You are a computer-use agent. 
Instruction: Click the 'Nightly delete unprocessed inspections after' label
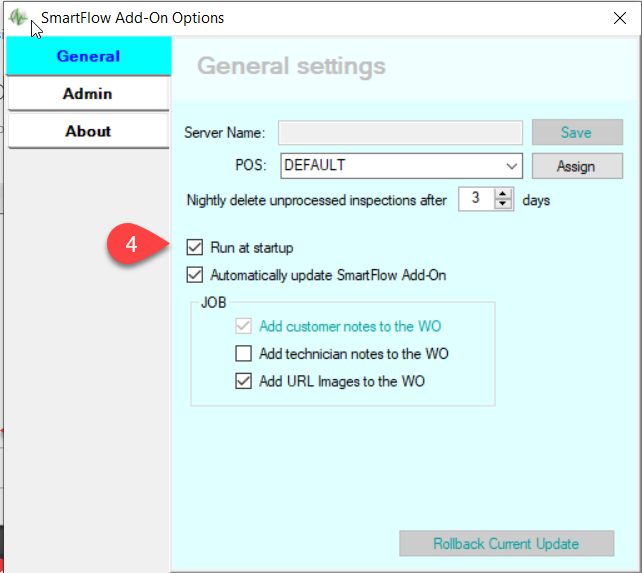(x=316, y=200)
